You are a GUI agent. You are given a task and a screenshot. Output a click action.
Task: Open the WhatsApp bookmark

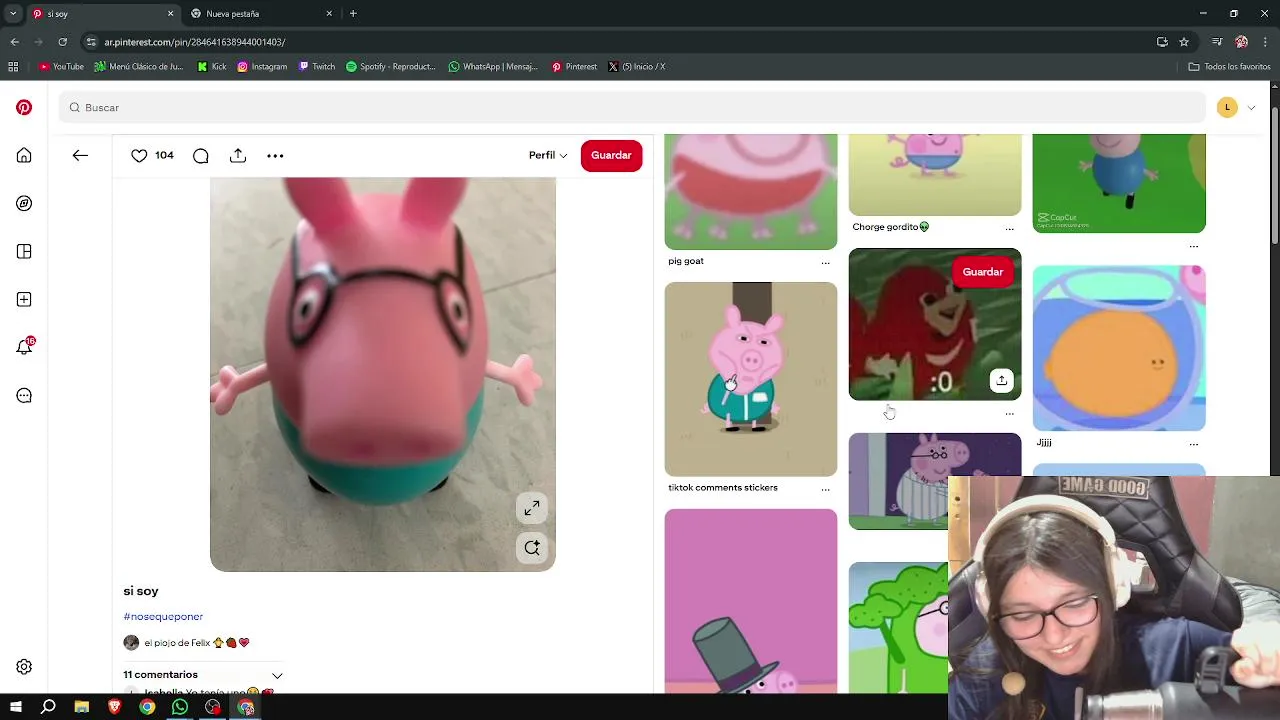click(x=493, y=67)
